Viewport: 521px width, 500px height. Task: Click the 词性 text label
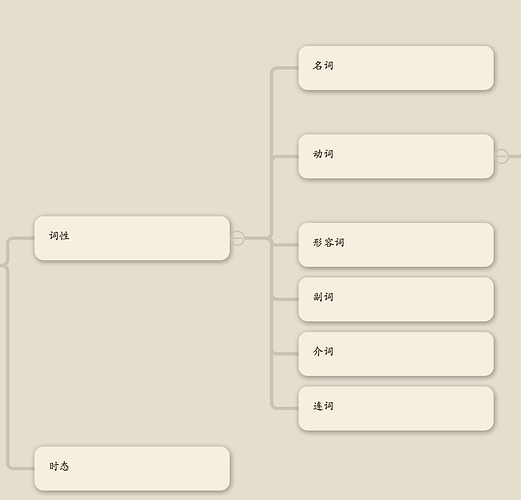59,236
